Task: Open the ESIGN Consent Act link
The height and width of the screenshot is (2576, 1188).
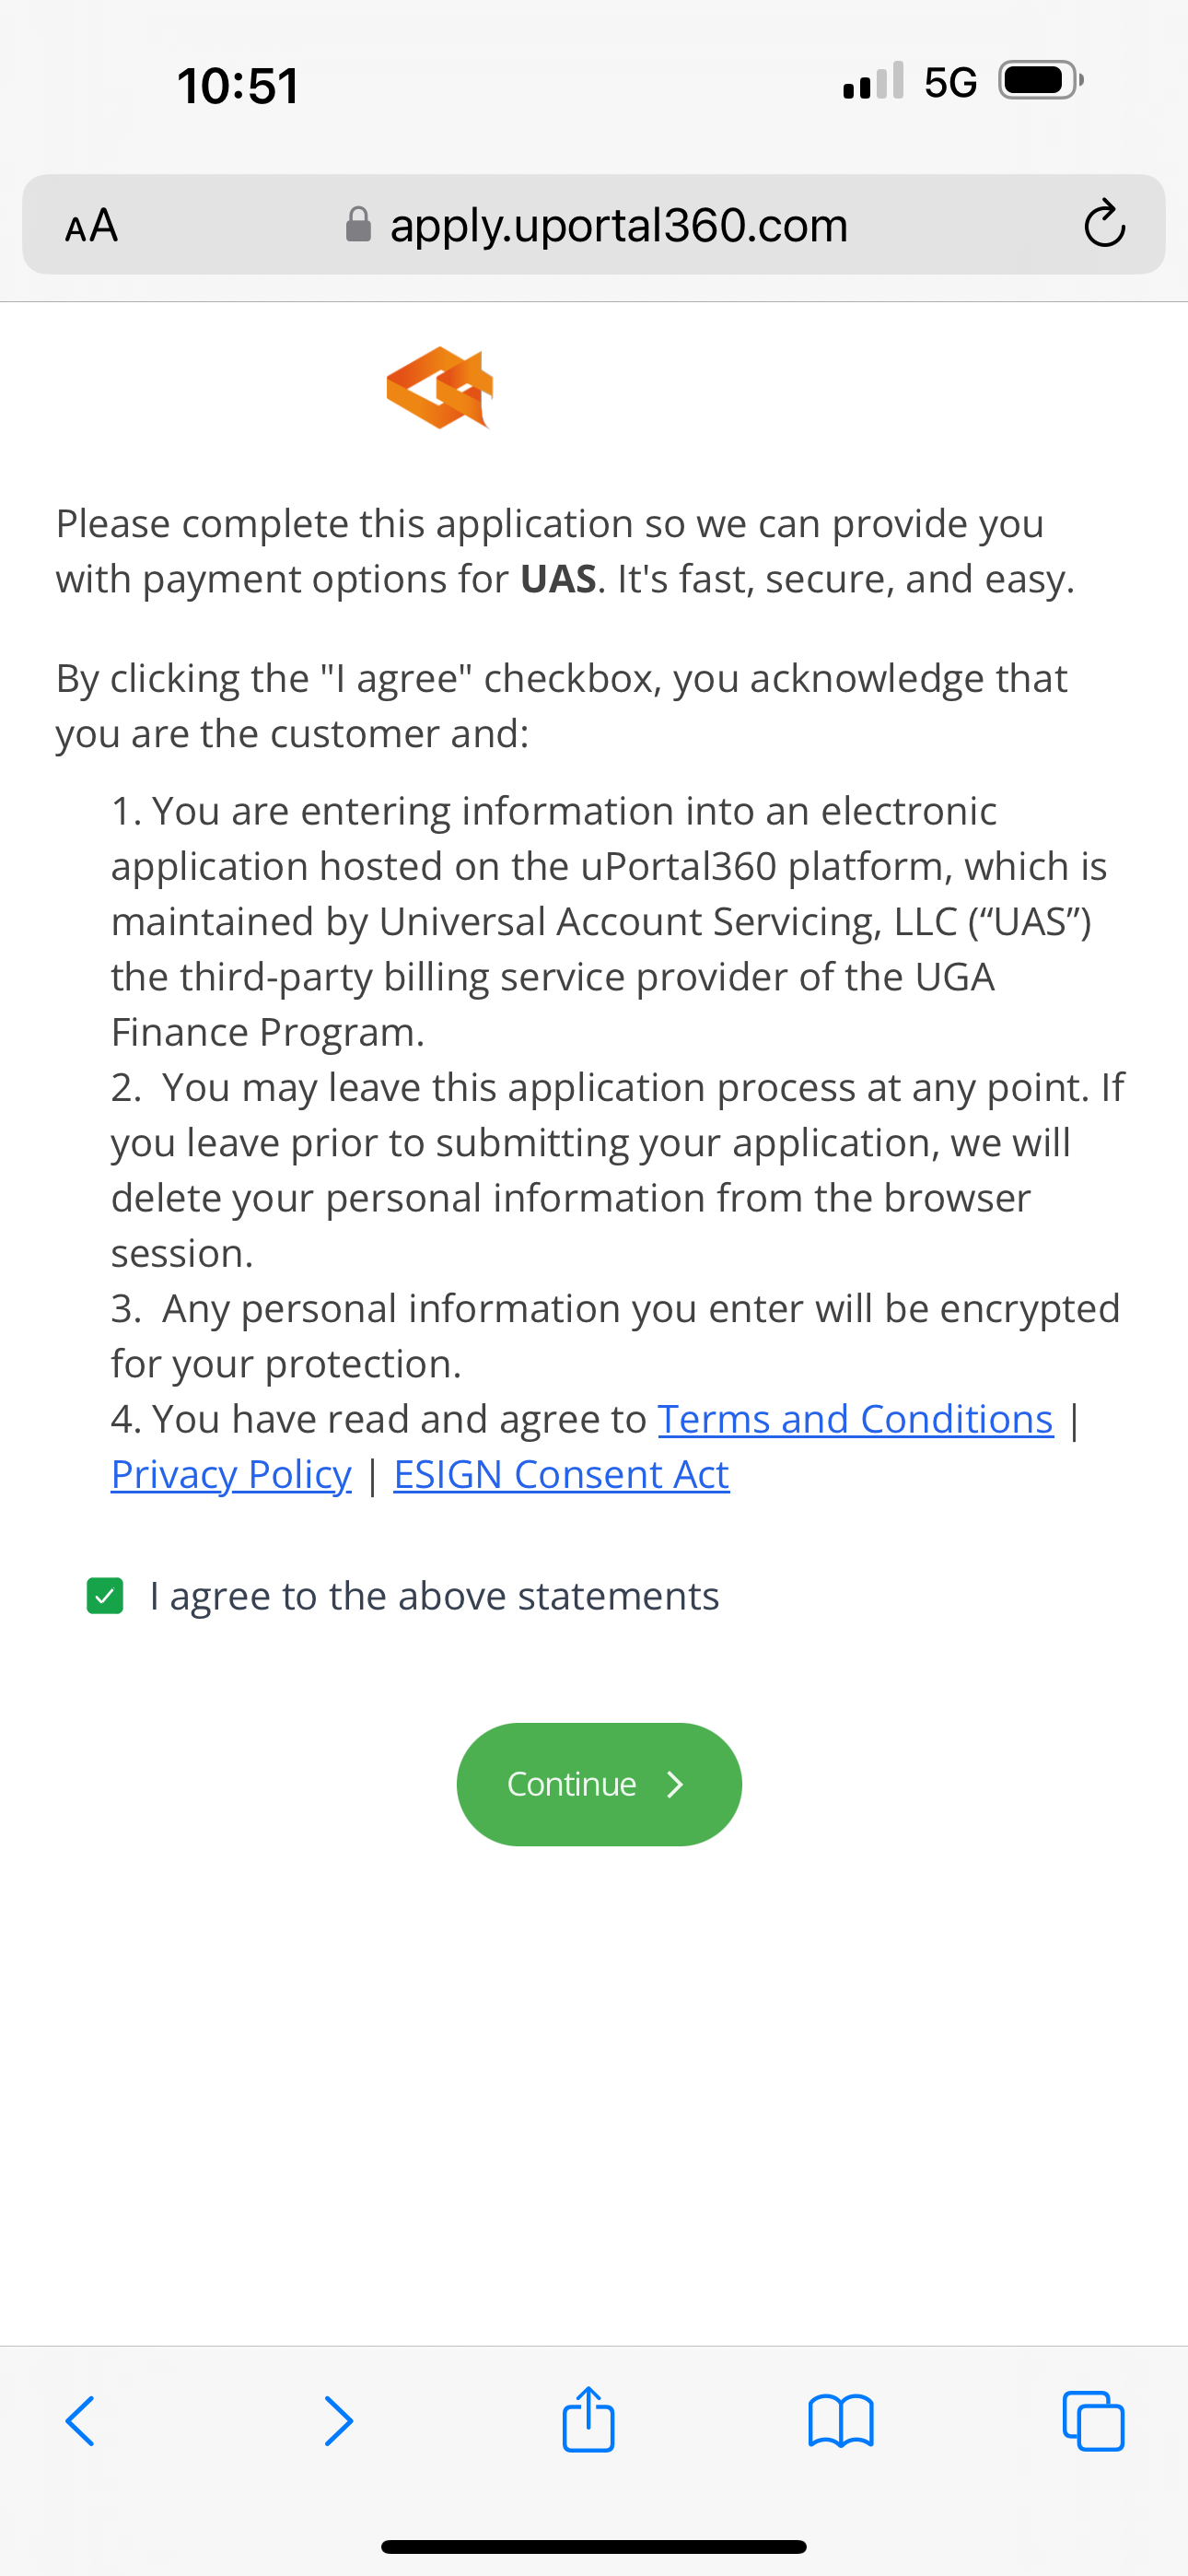Action: point(561,1474)
